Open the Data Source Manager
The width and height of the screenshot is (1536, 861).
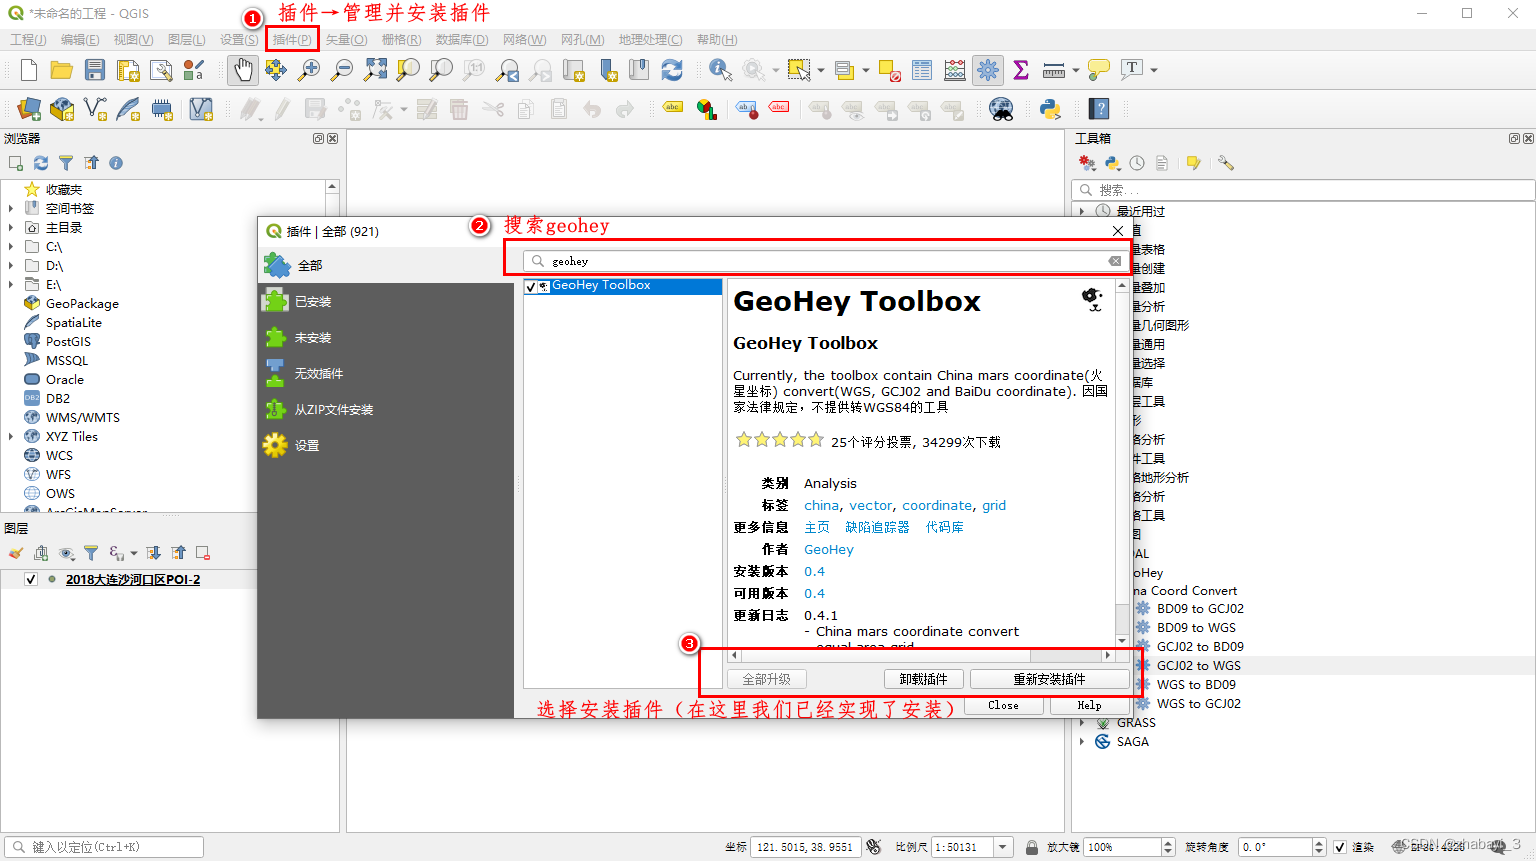coord(27,109)
